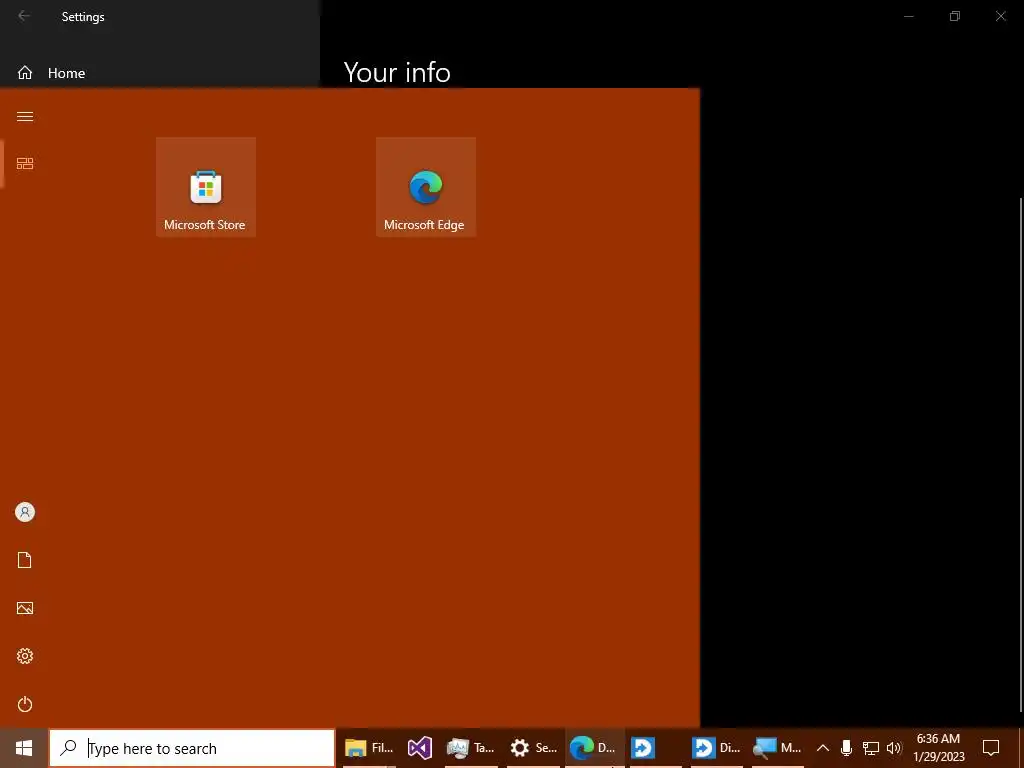Open the volume speaker tray icon
This screenshot has height=768, width=1024.
pos(894,748)
